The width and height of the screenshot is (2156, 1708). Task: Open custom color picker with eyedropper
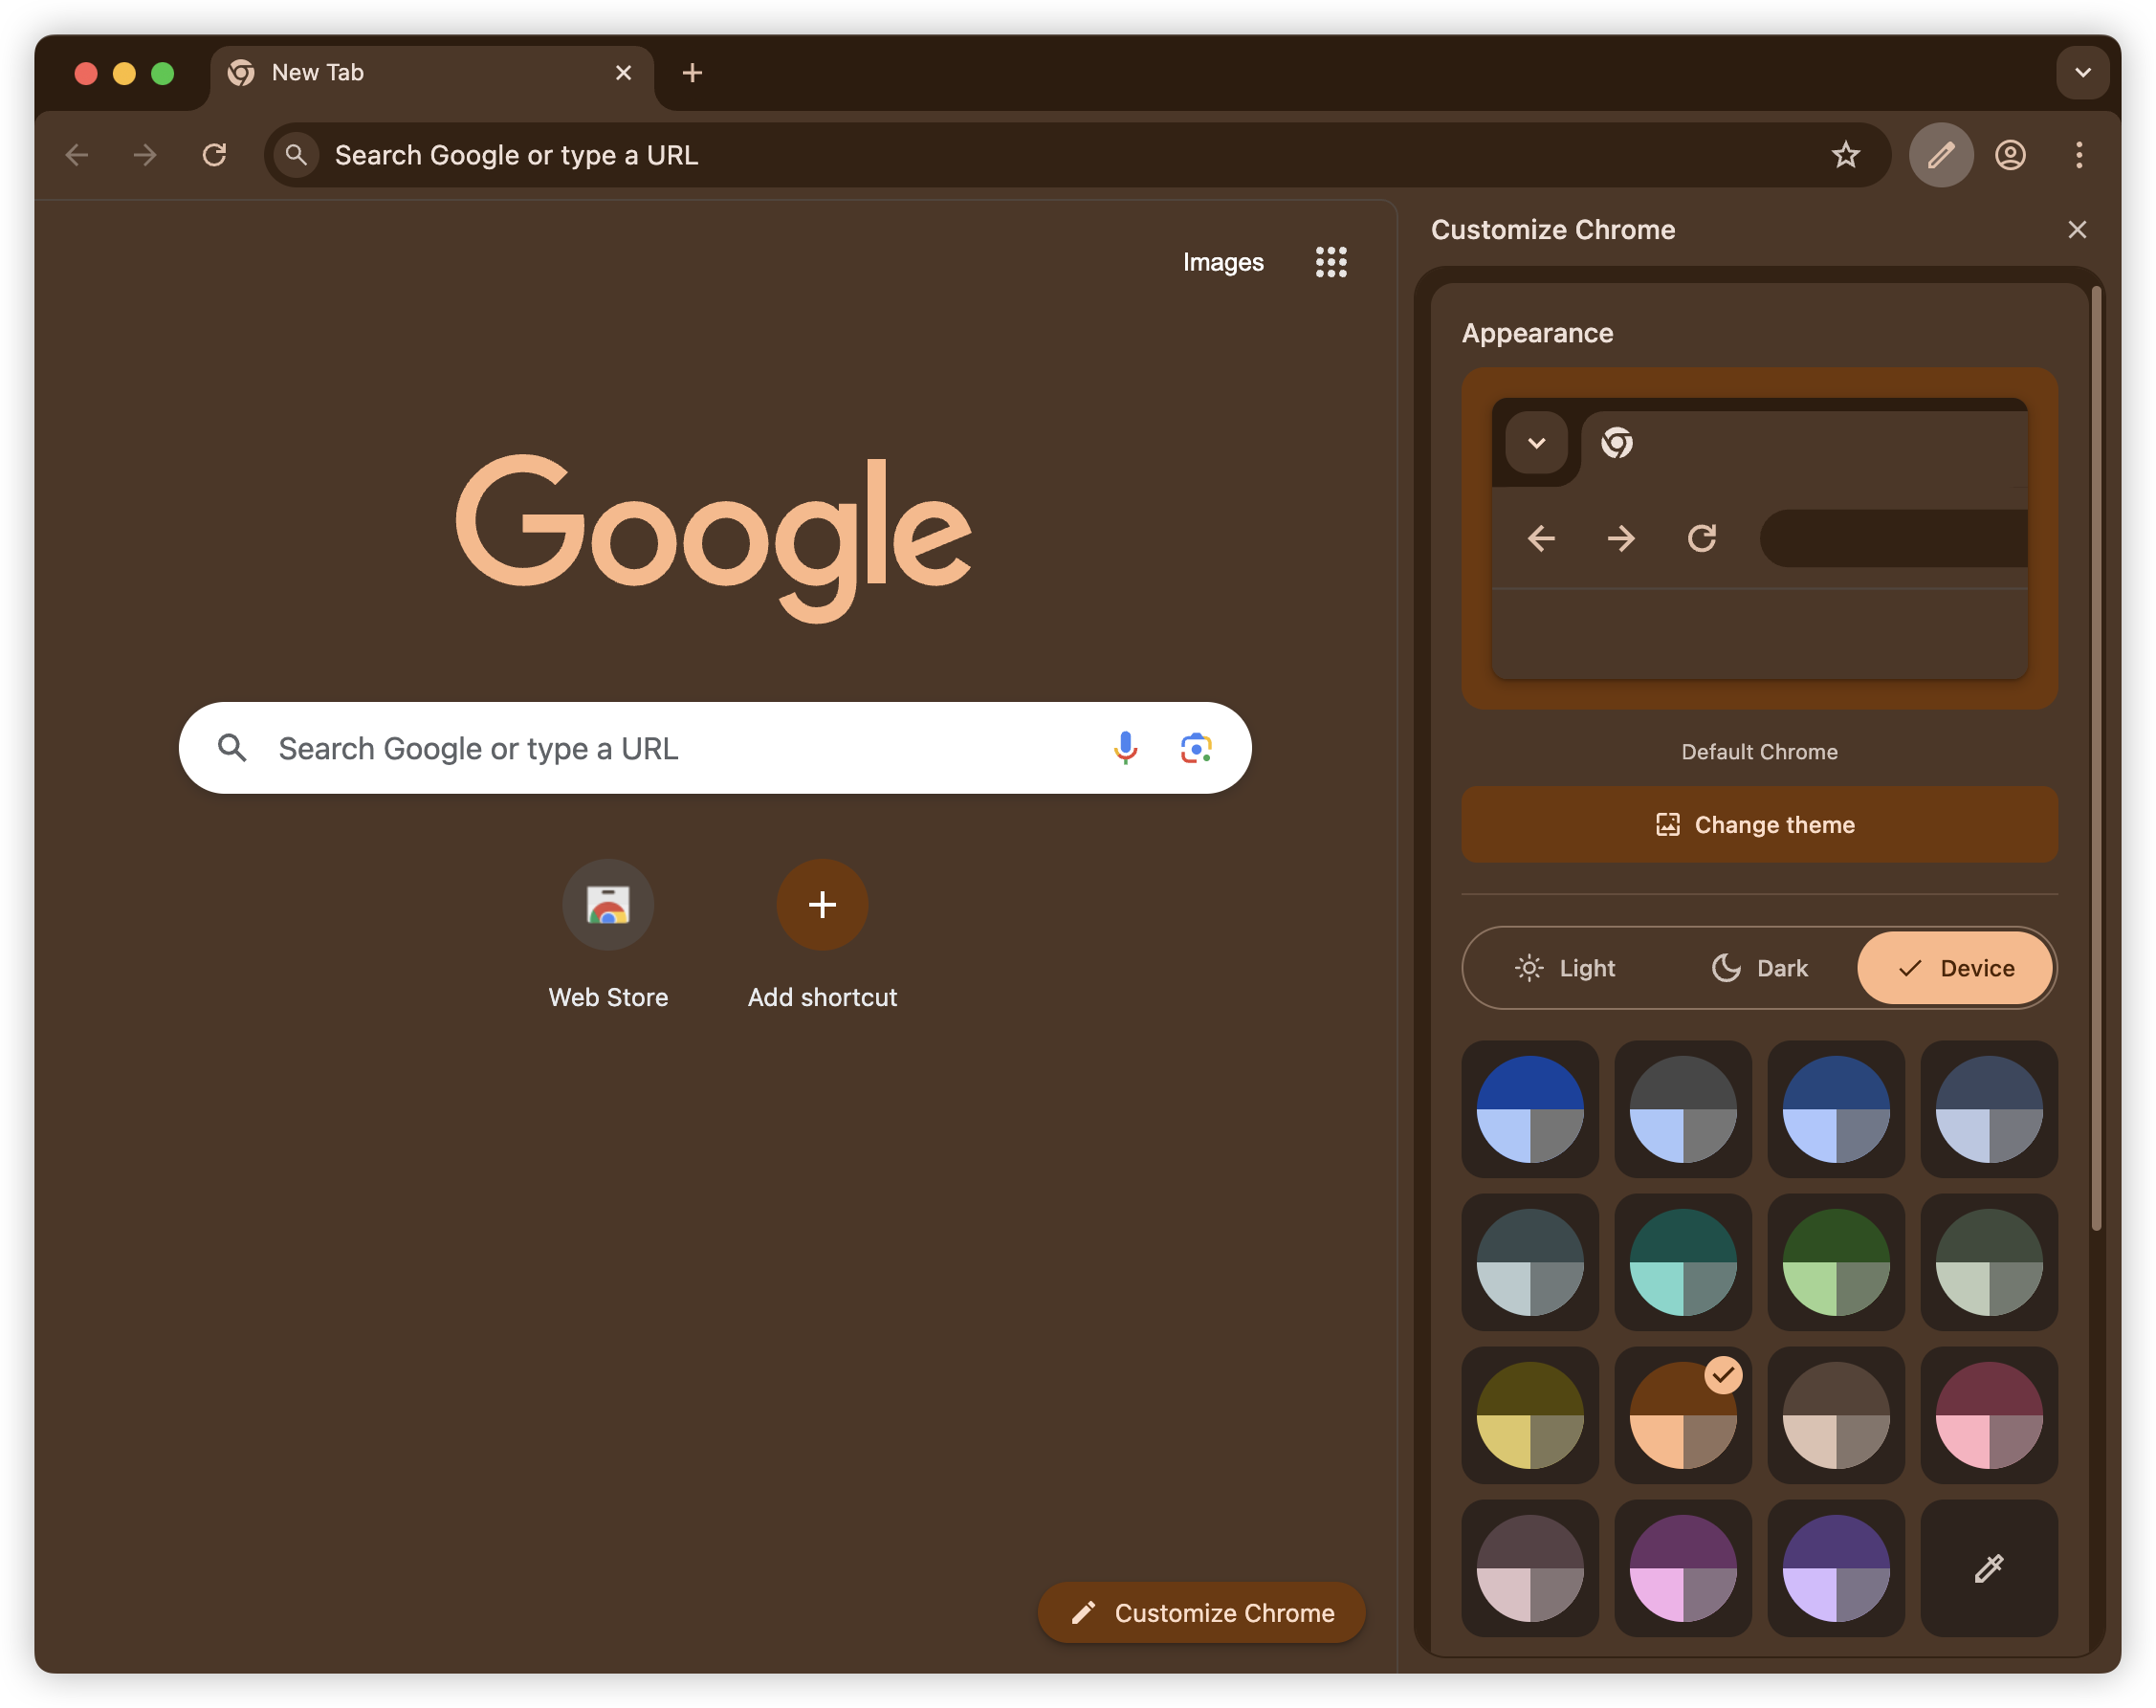pos(1989,1568)
